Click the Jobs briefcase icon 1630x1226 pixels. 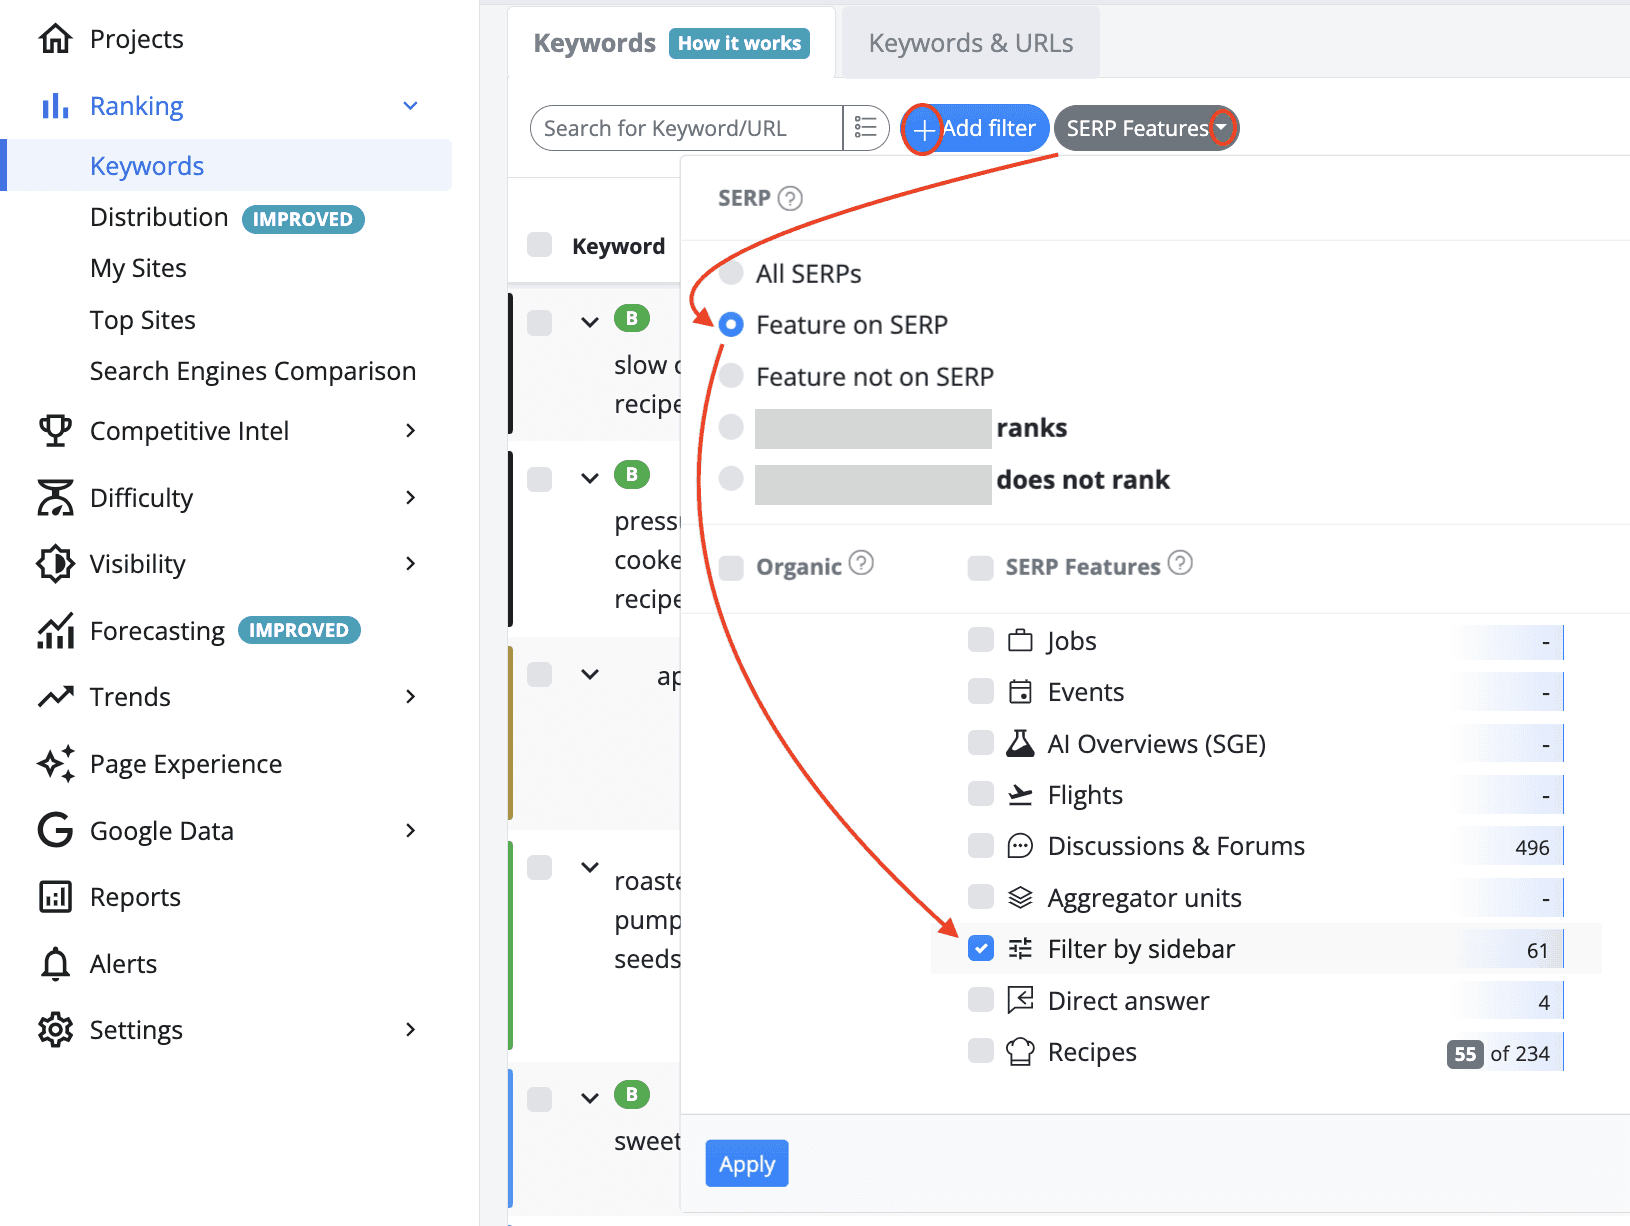point(1020,641)
